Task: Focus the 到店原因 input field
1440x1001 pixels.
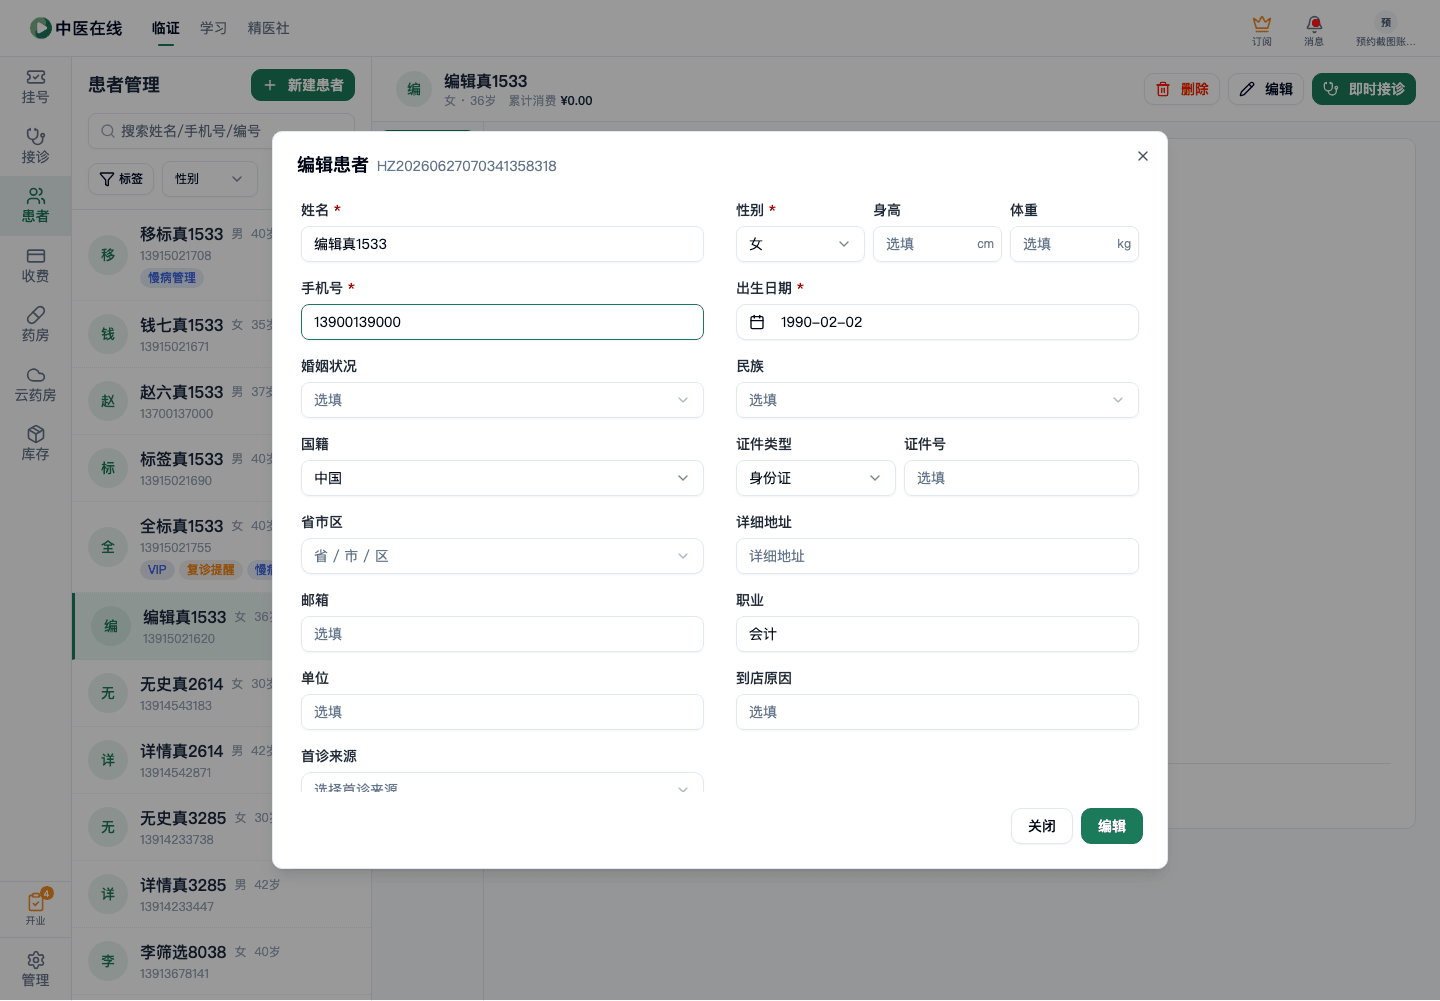Action: pyautogui.click(x=937, y=712)
